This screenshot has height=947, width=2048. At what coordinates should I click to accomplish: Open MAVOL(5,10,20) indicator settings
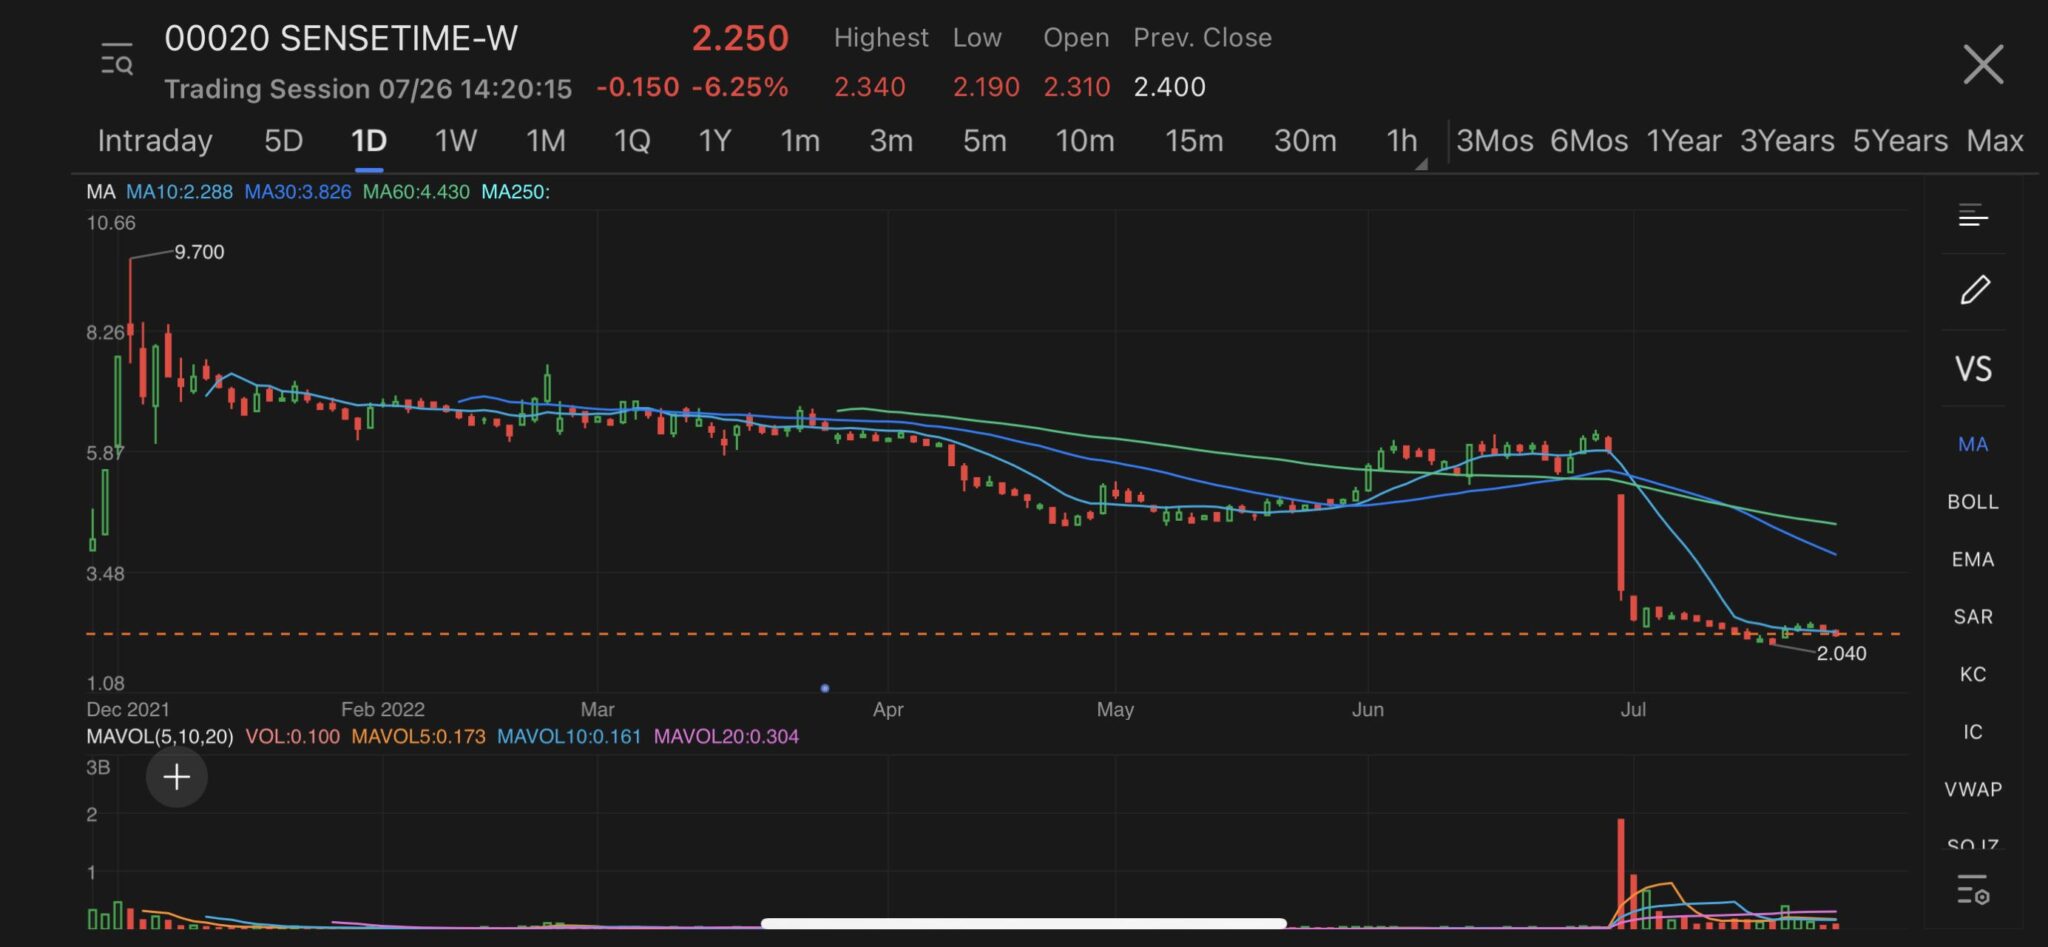point(160,737)
